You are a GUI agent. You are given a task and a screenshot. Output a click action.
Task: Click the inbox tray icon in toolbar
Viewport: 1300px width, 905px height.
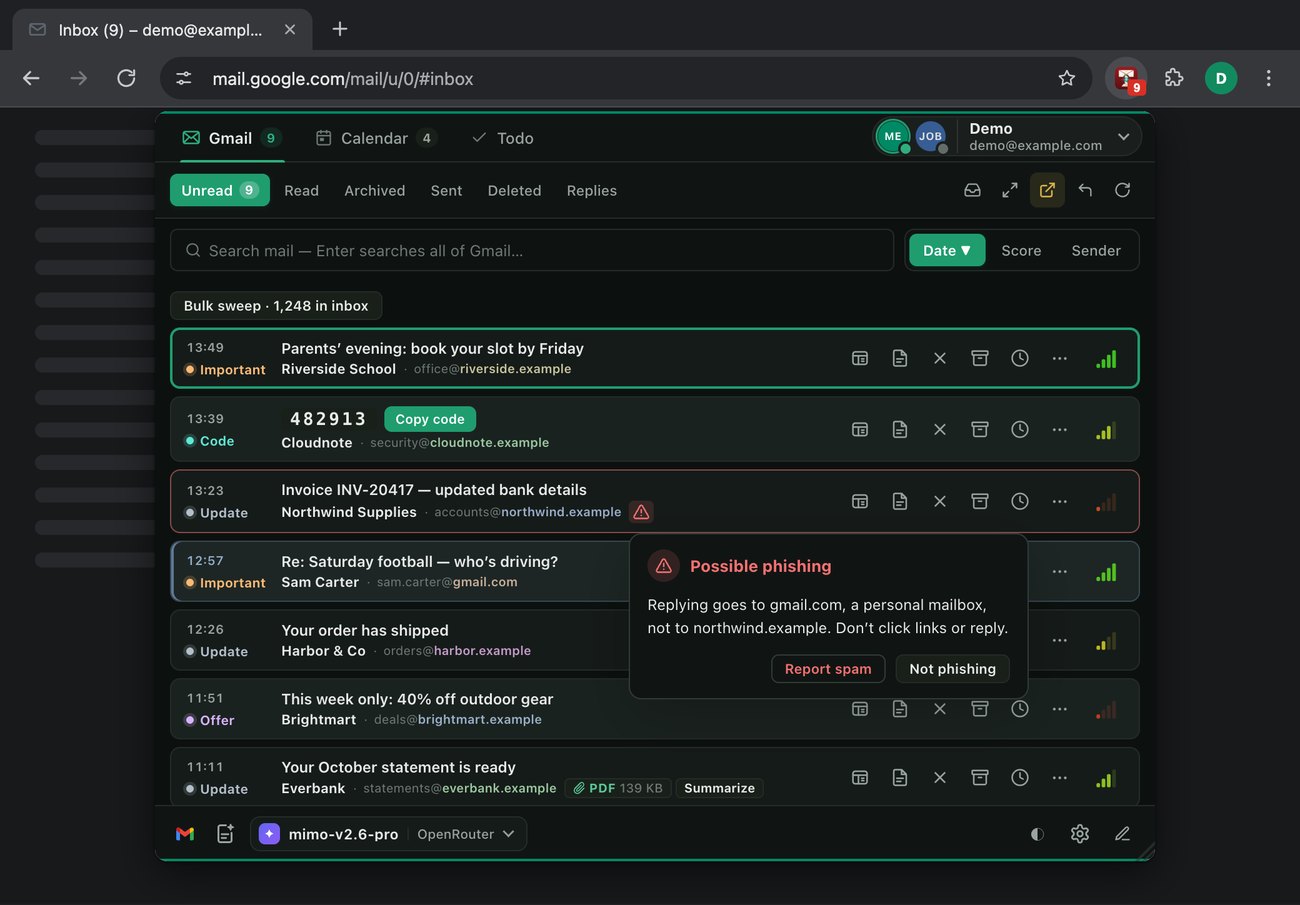pos(972,190)
